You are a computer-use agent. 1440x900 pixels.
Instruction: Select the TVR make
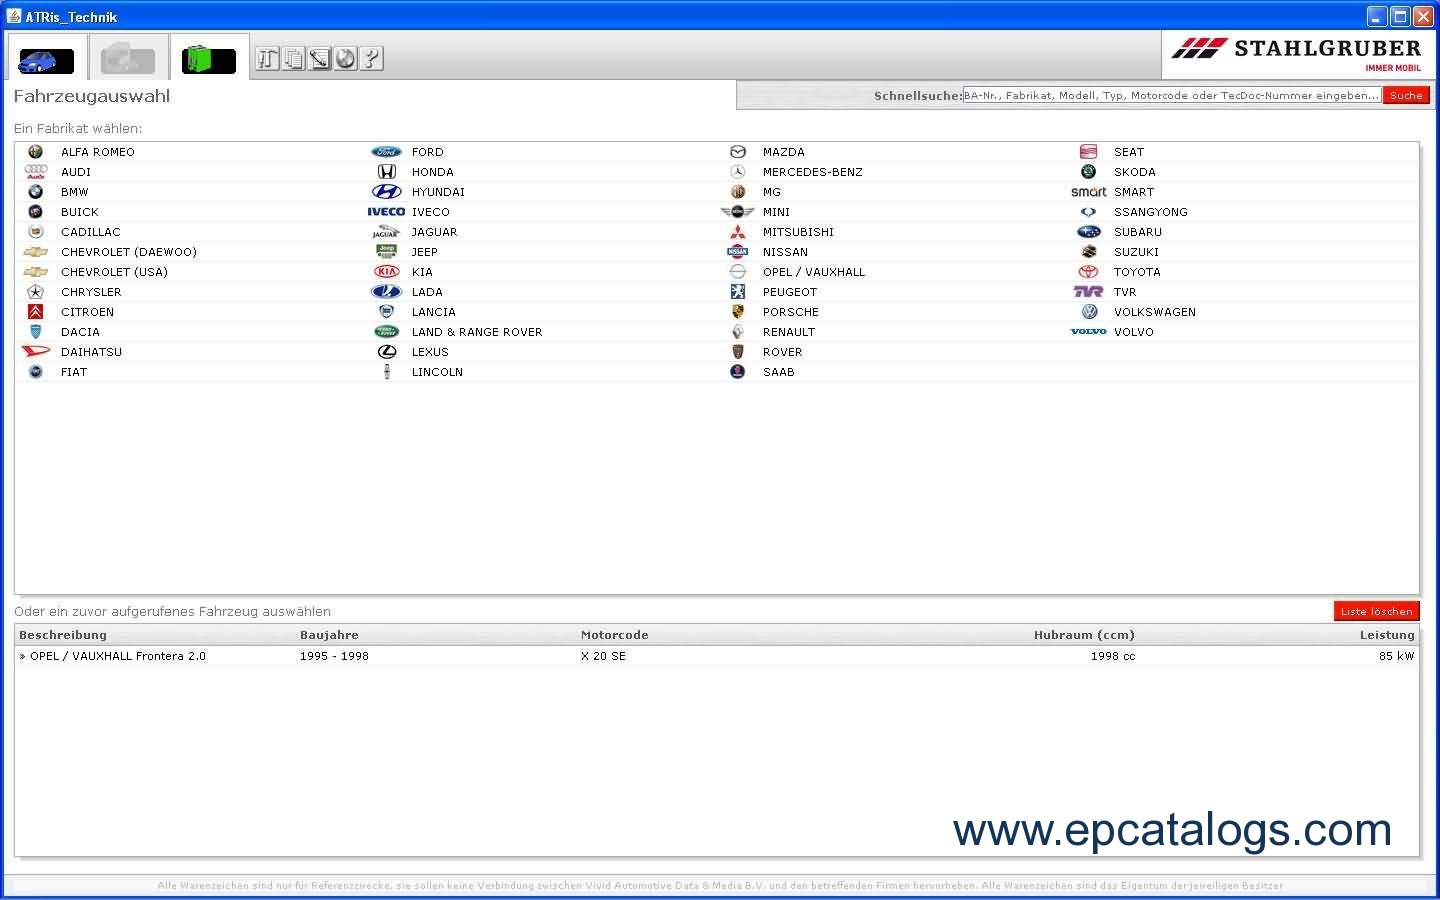tap(1125, 292)
